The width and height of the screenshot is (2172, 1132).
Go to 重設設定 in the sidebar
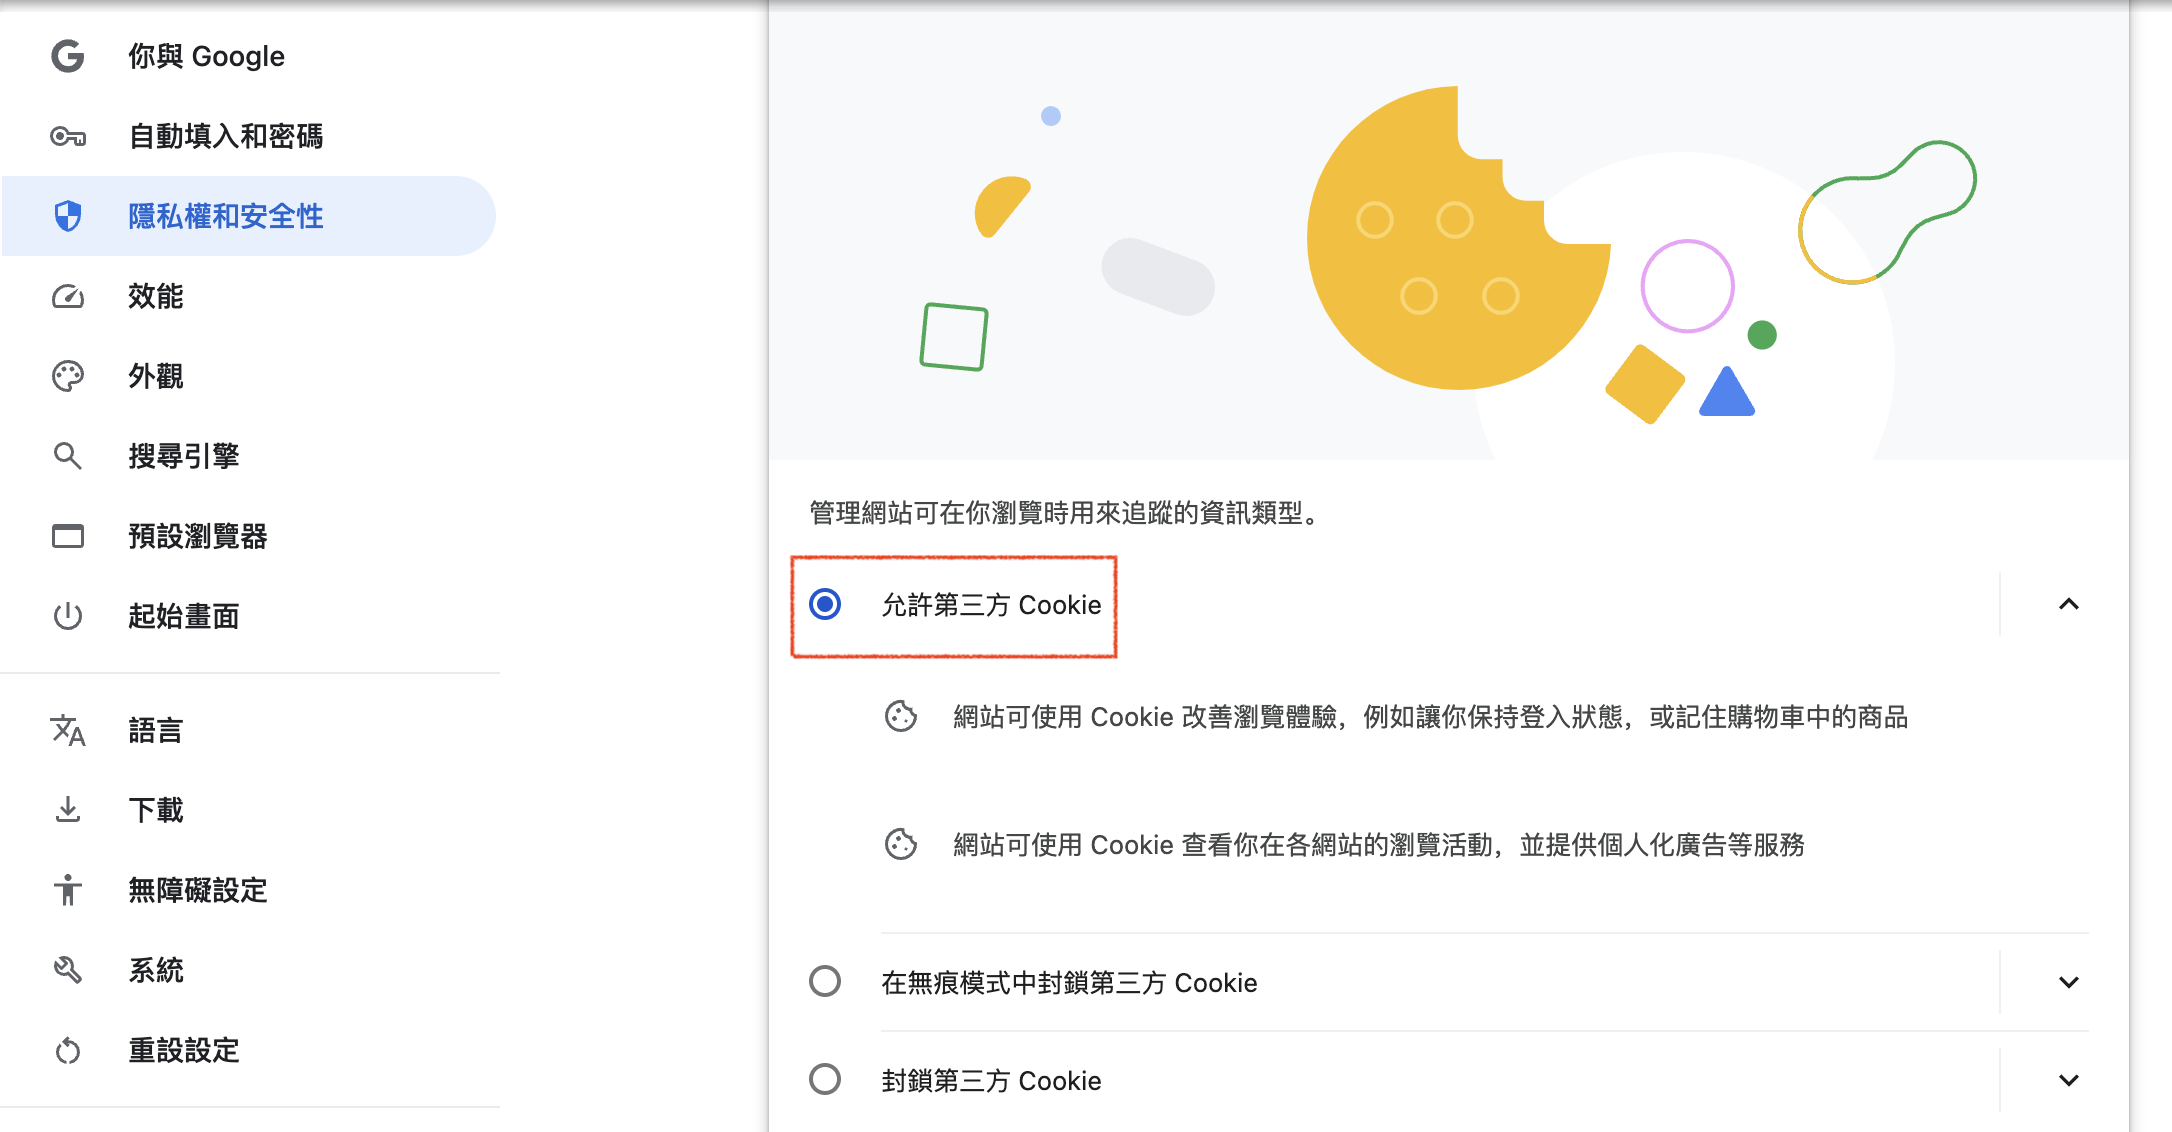[x=184, y=1050]
